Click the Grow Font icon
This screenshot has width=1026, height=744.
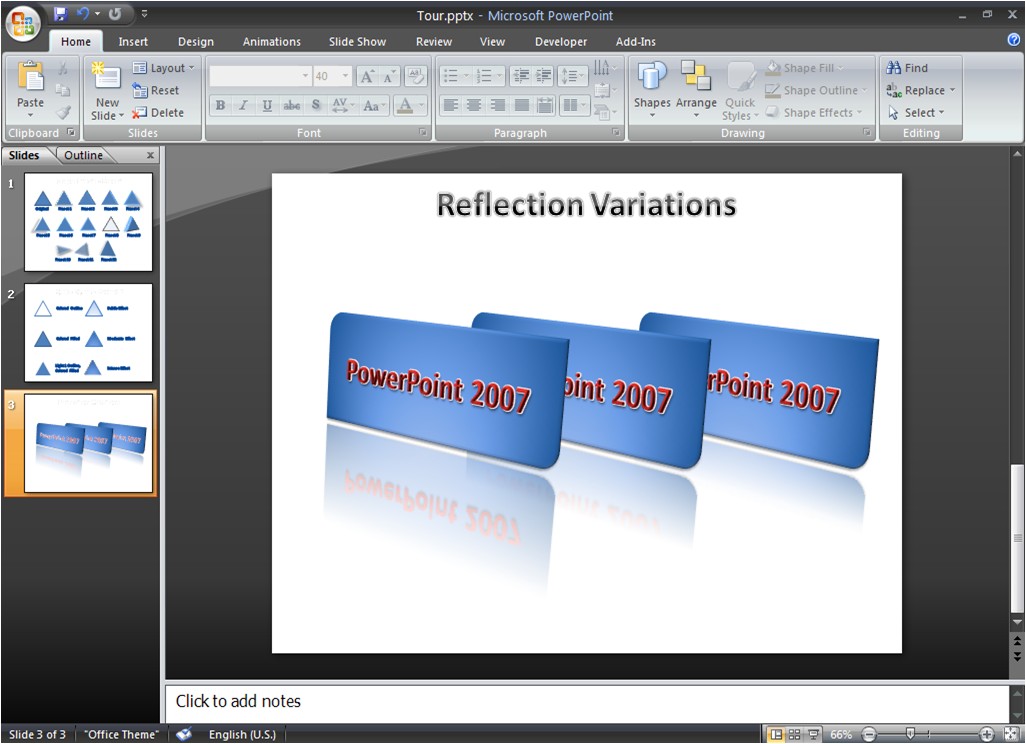(x=367, y=77)
